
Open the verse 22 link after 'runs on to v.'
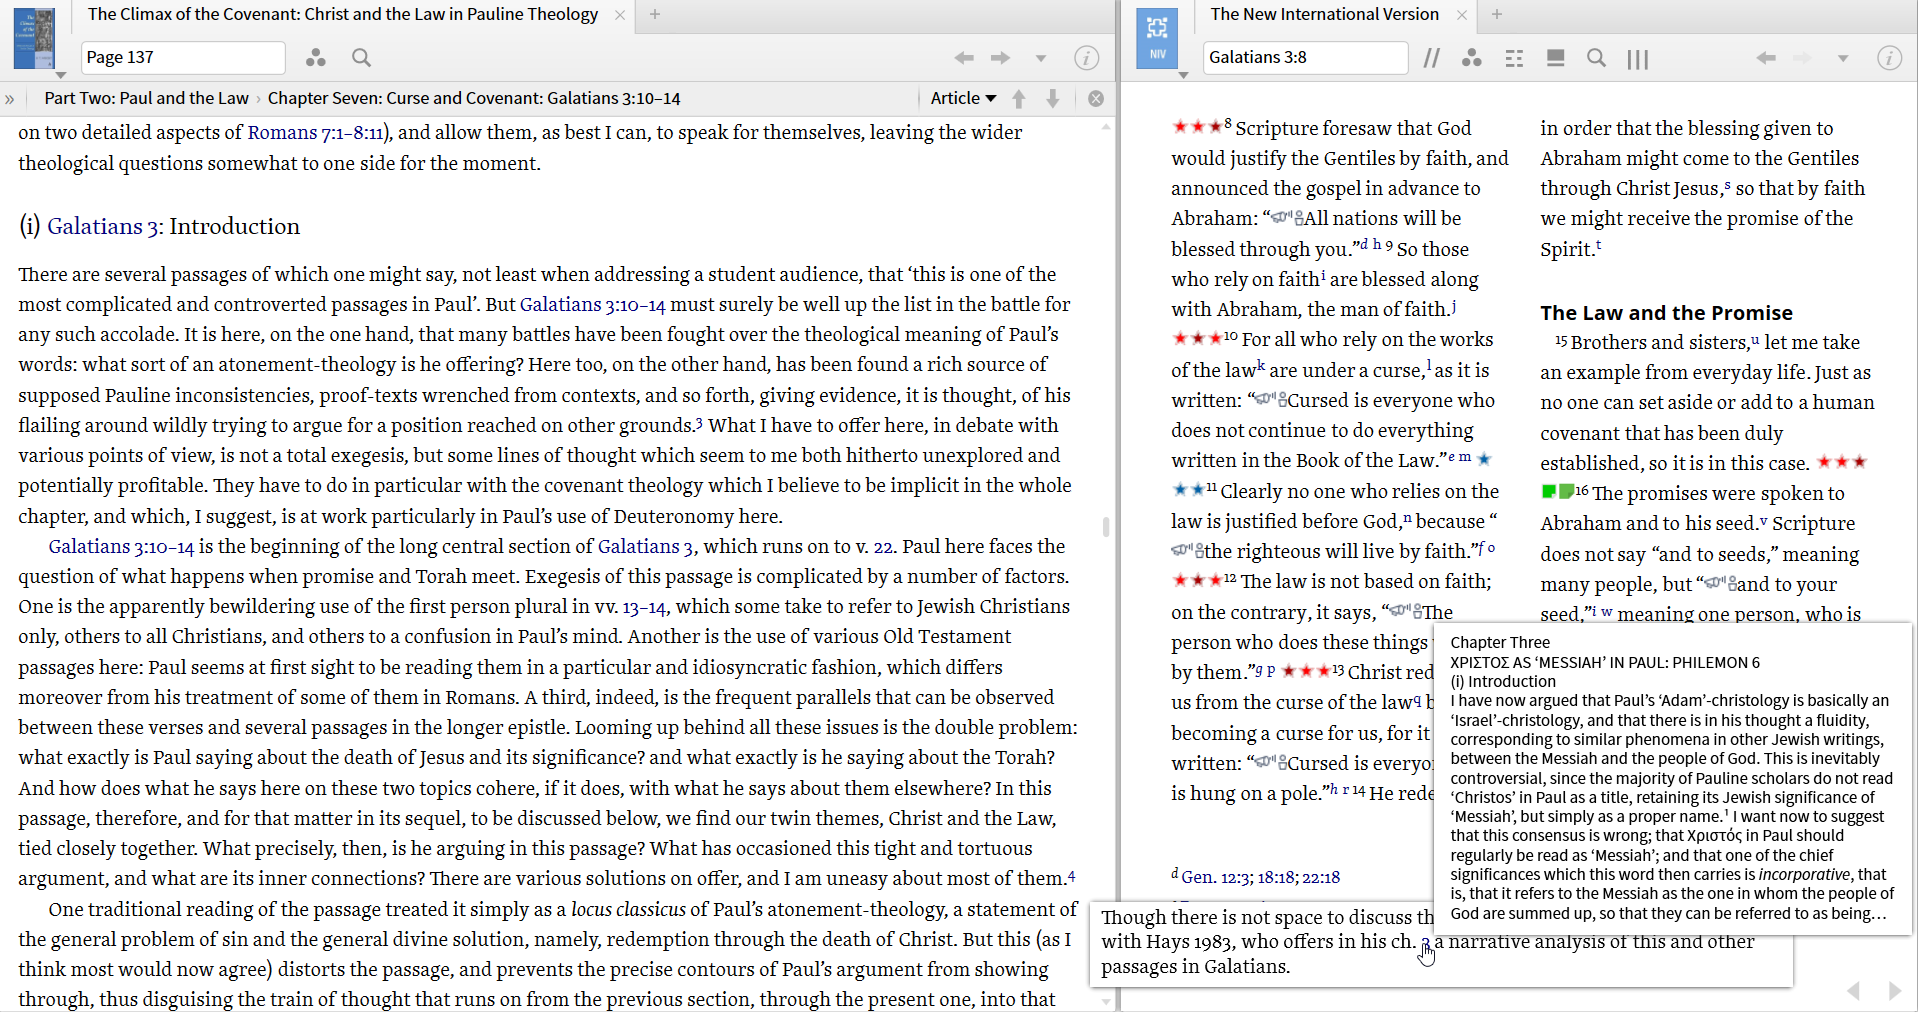[x=883, y=546]
